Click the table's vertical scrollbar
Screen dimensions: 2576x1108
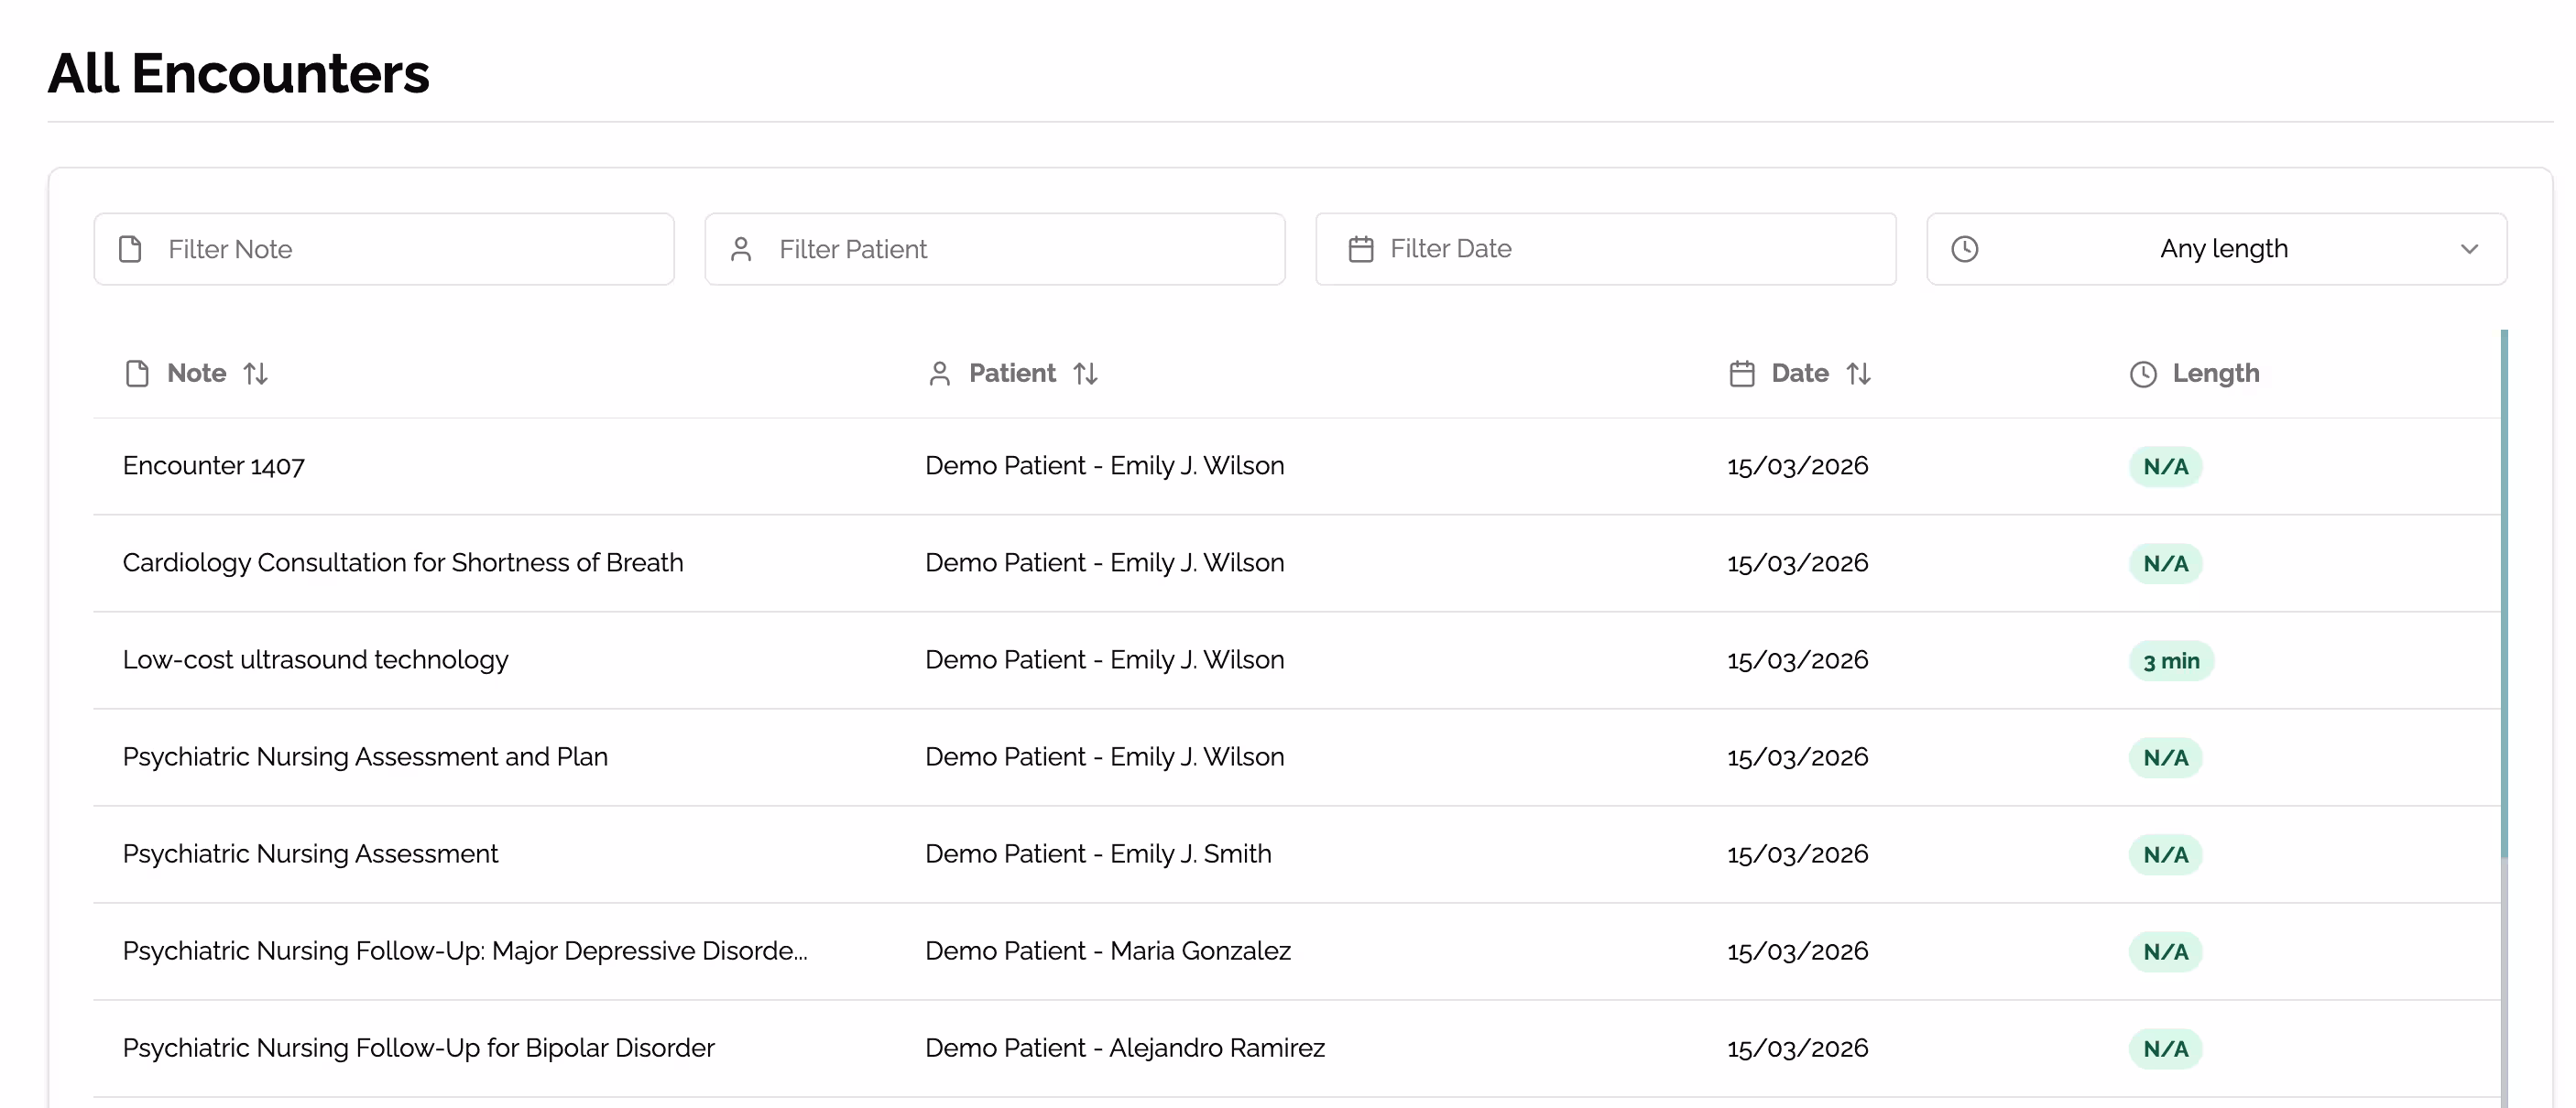tap(2504, 594)
